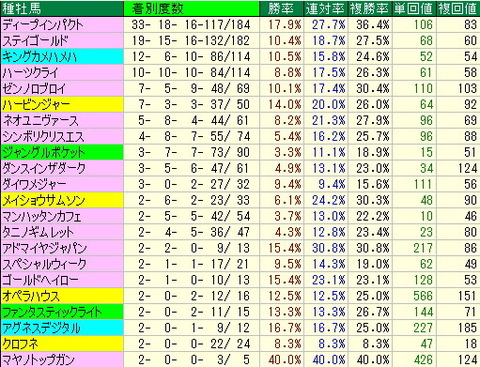Select the ハーツクライ sire name
This screenshot has width=480, height=367.
coord(30,73)
